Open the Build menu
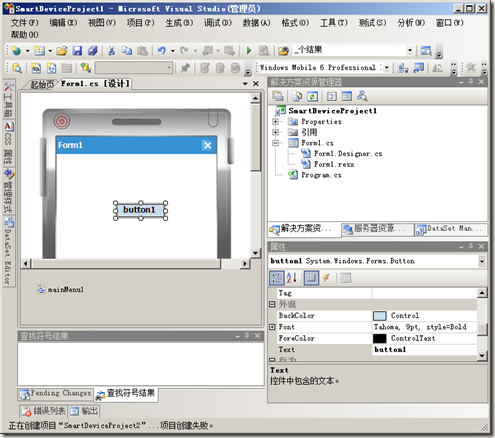Image resolution: width=495 pixels, height=438 pixels. pos(179,23)
